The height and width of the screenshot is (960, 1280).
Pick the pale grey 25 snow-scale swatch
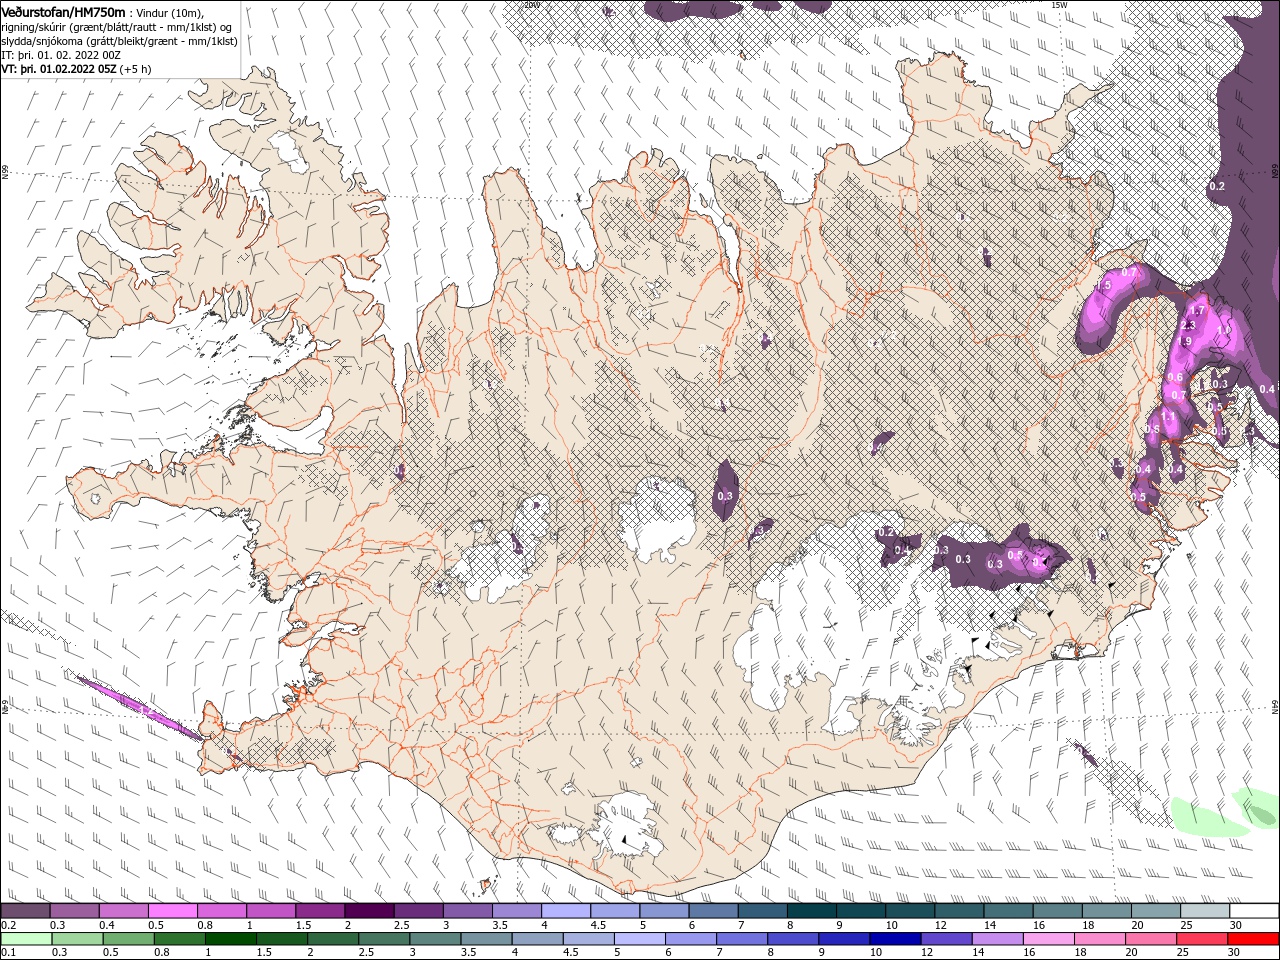1204,911
